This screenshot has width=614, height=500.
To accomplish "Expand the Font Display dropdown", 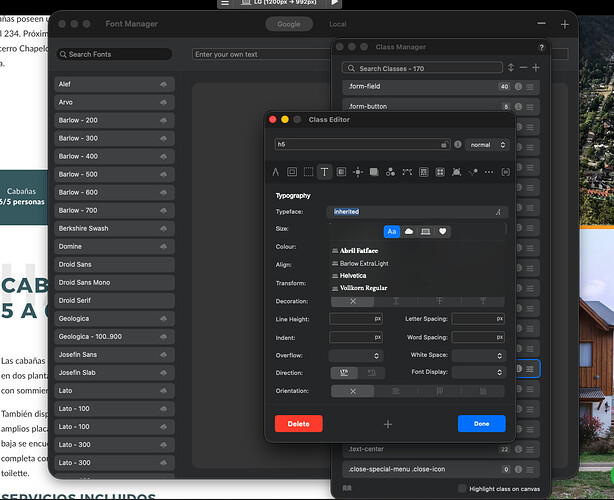I will (x=478, y=372).
